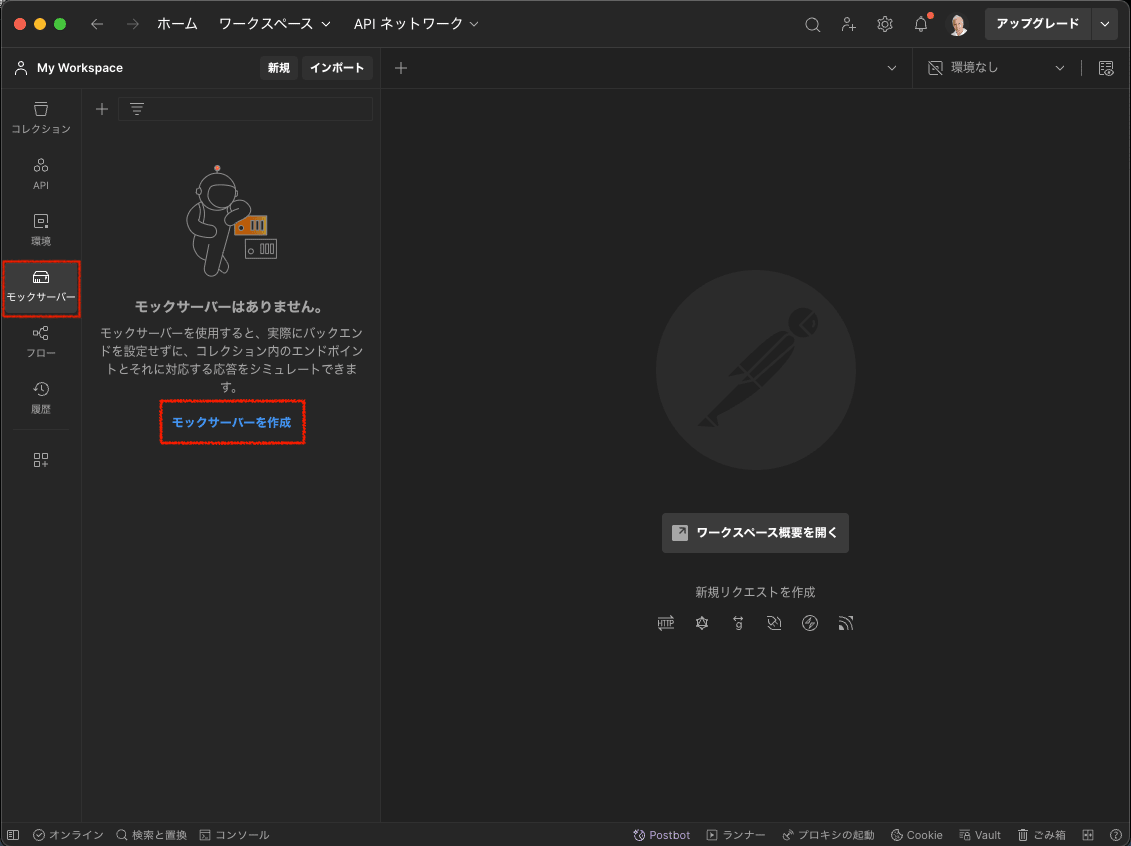
Task: Navigate back with the left arrow
Action: 97,24
